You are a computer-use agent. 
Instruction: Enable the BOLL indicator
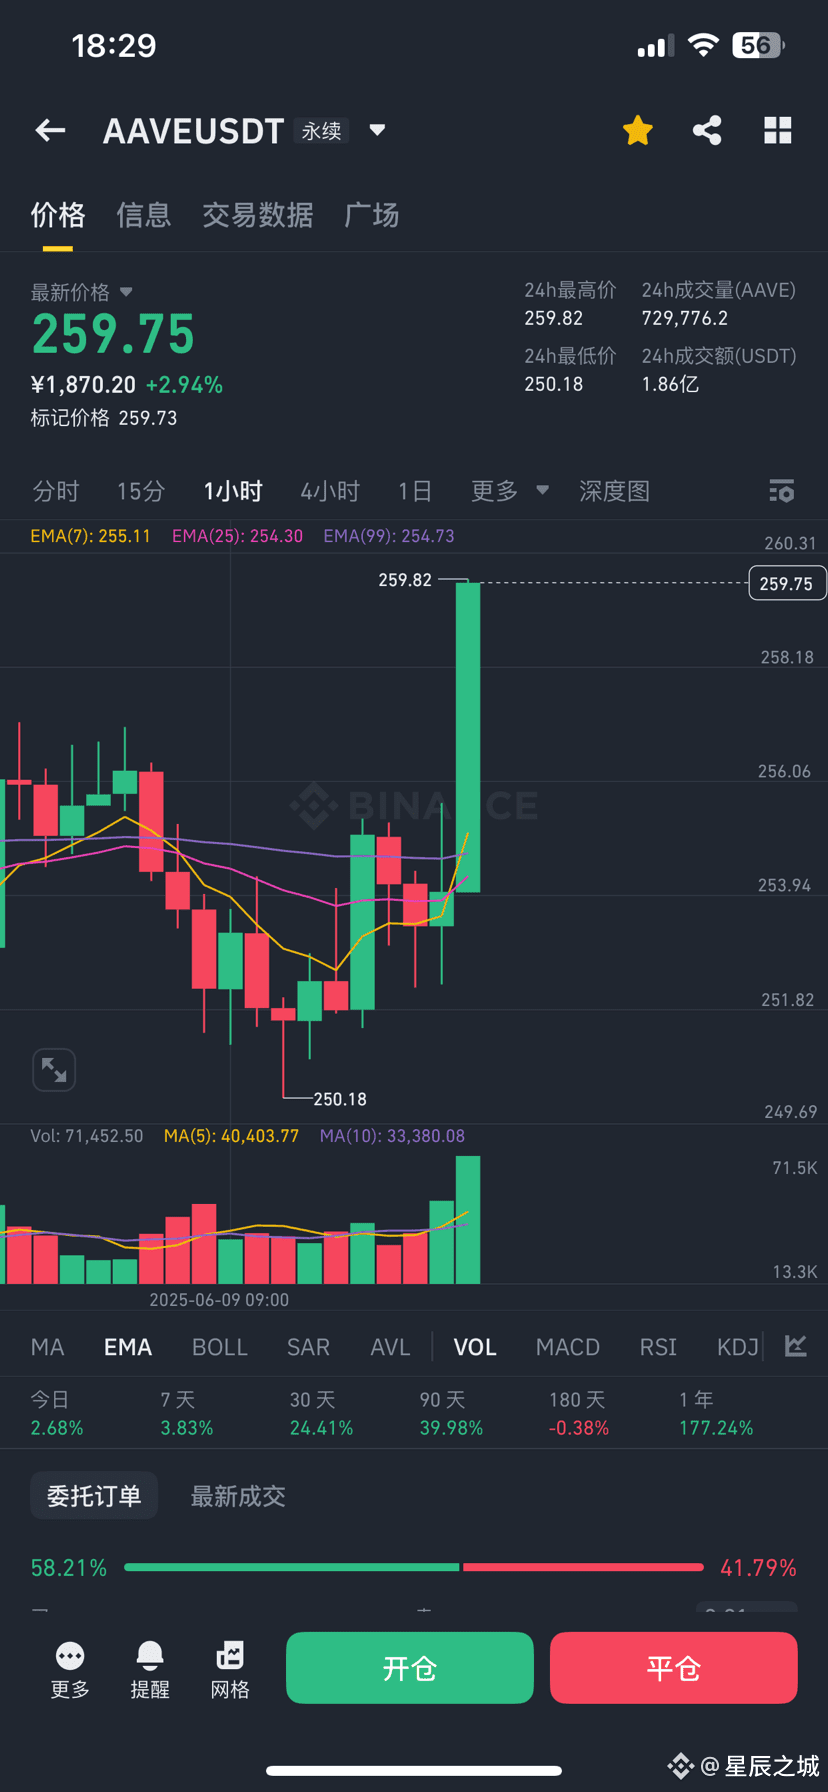tap(220, 1347)
